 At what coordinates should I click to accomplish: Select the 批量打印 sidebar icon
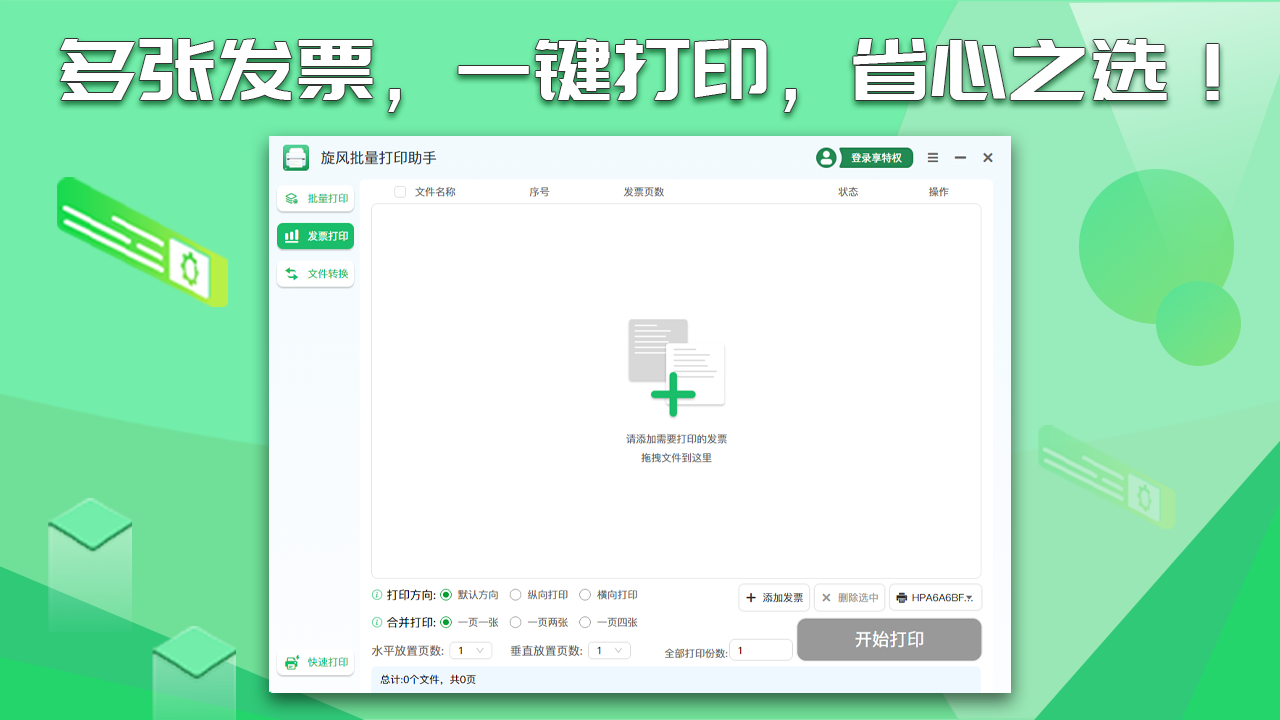[x=291, y=198]
